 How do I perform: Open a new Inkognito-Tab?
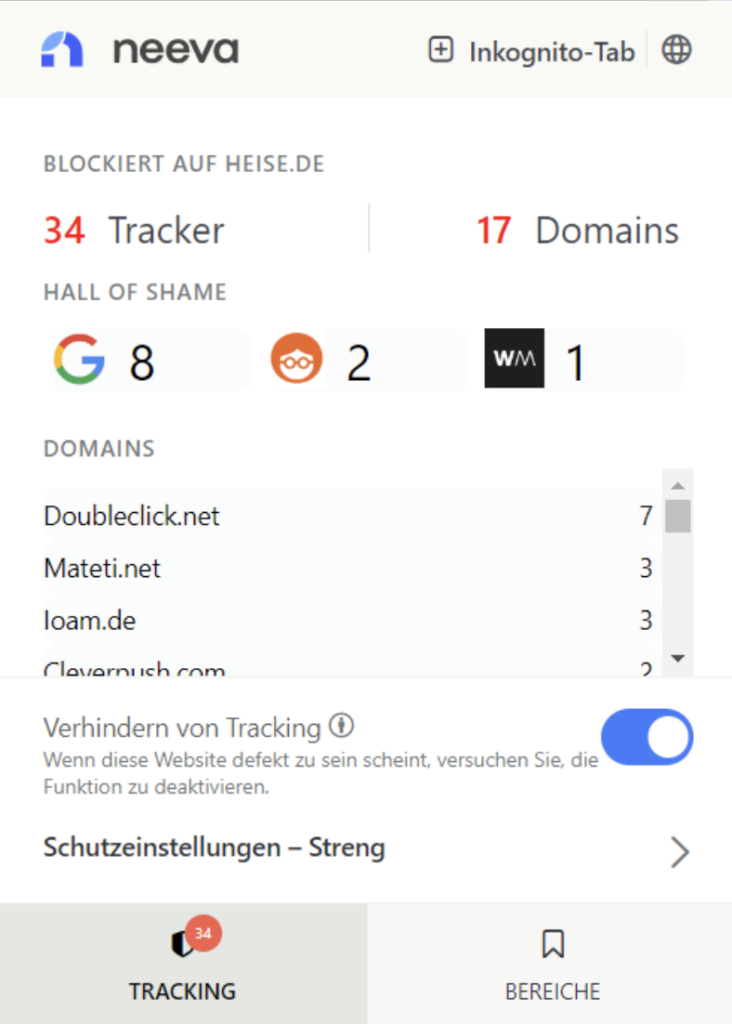coord(532,51)
